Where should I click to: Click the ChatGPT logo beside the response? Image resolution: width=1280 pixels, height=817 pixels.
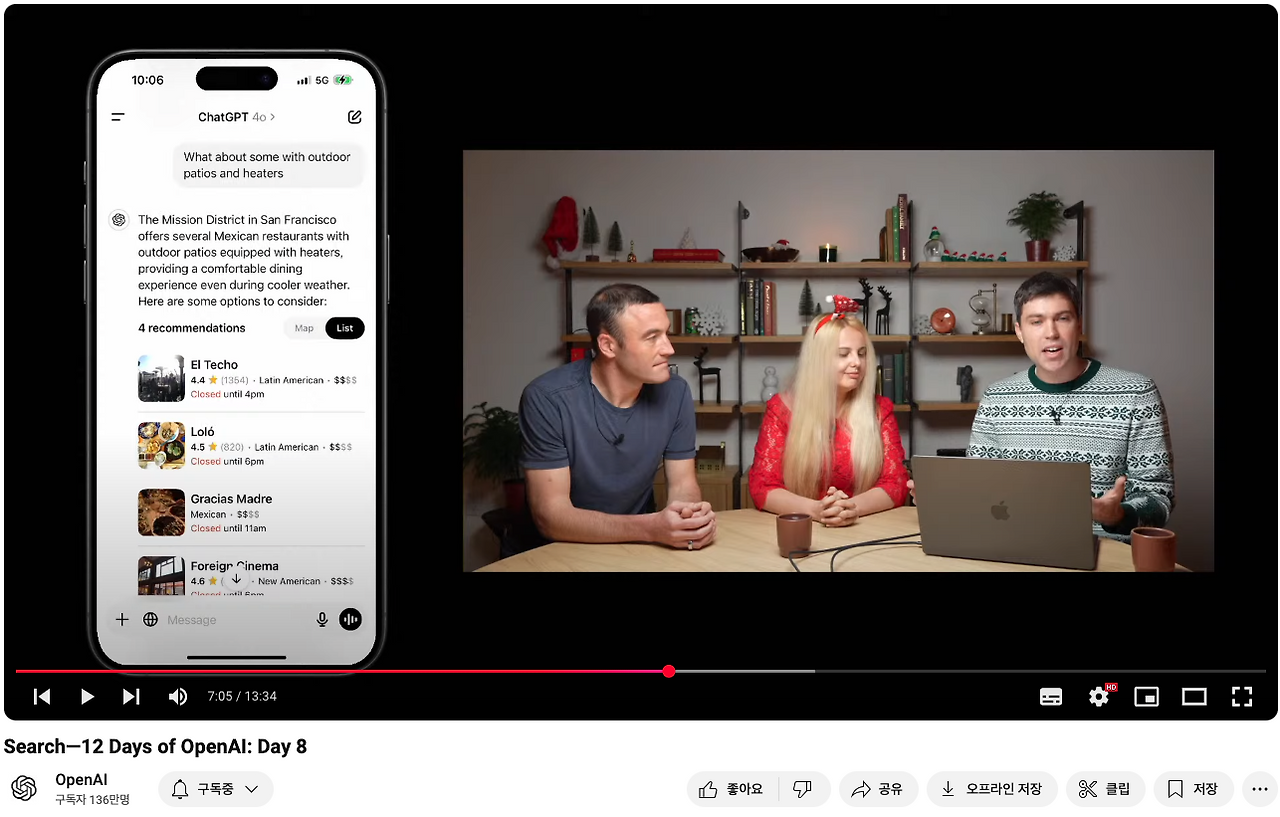point(119,220)
